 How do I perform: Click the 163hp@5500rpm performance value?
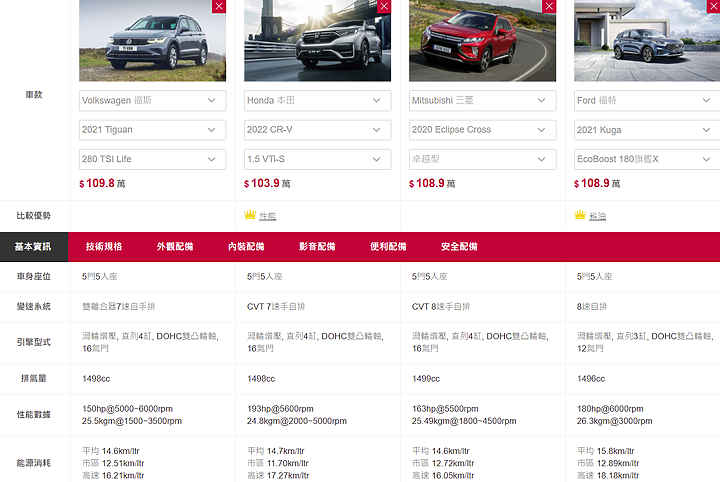pyautogui.click(x=445, y=409)
